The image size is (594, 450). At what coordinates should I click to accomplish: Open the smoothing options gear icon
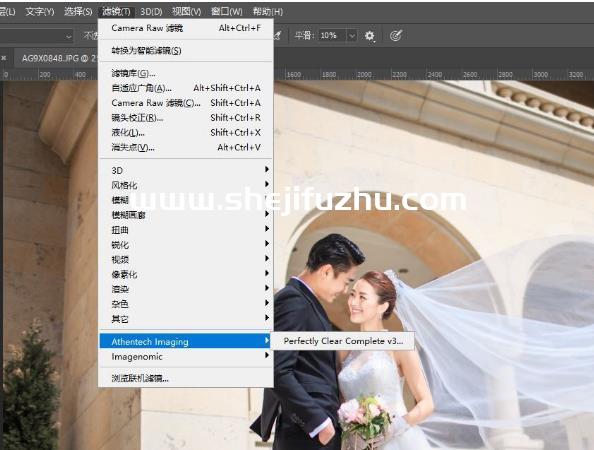coord(369,36)
